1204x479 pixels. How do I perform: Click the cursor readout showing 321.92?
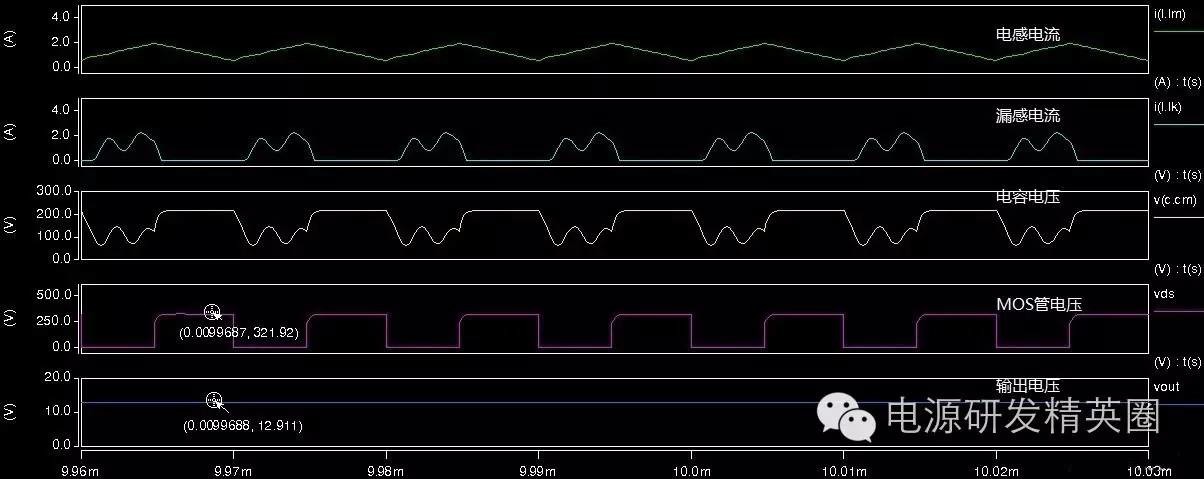[x=239, y=332]
